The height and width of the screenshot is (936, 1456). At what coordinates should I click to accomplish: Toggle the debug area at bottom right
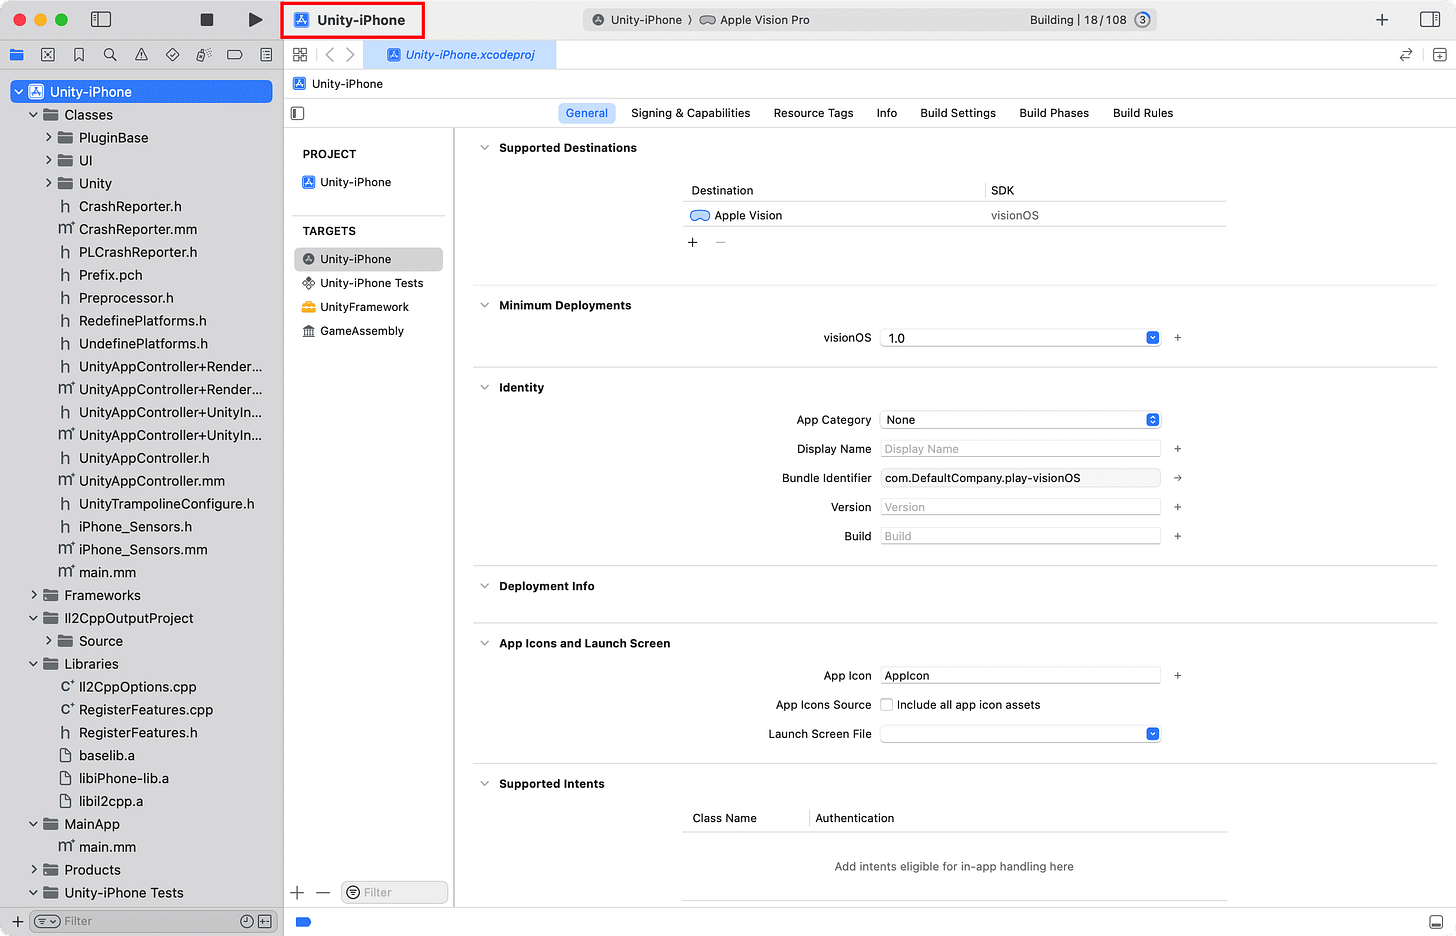[x=1437, y=922]
